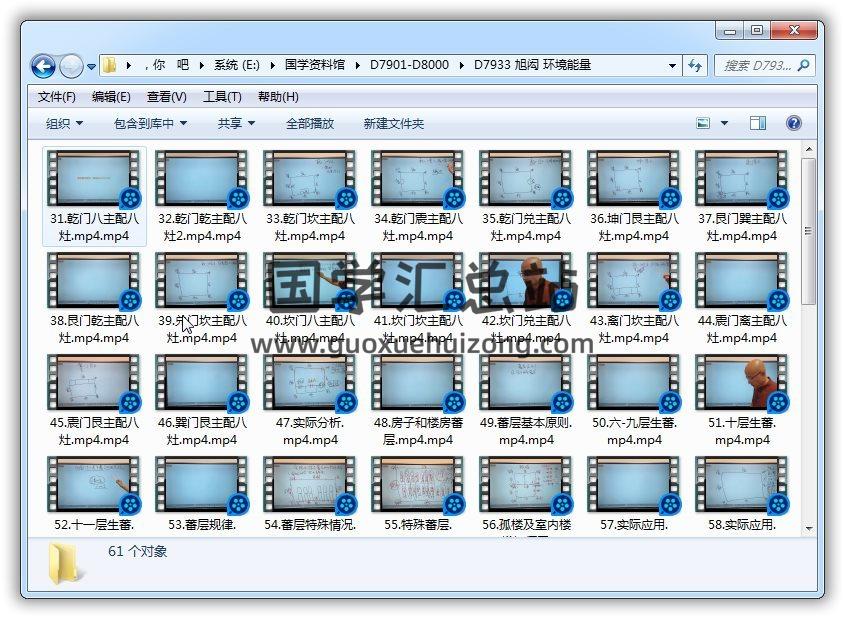Navigate to D7901-D8000 breadcrumb
845x619 pixels.
point(409,65)
